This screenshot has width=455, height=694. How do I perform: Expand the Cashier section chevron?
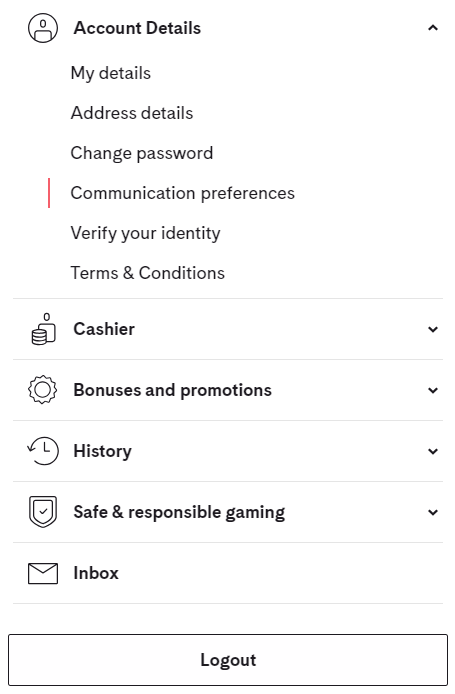tap(433, 329)
